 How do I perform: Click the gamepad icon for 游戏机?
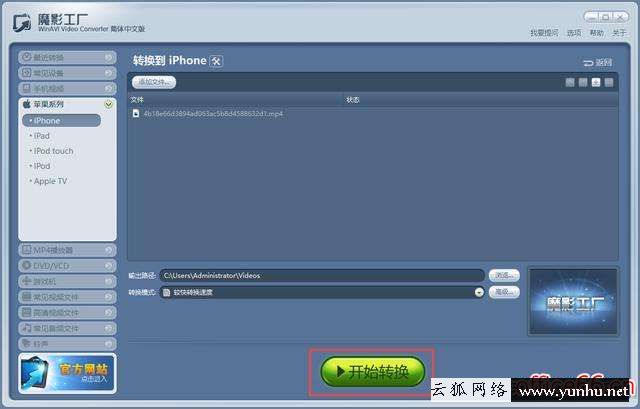click(27, 281)
